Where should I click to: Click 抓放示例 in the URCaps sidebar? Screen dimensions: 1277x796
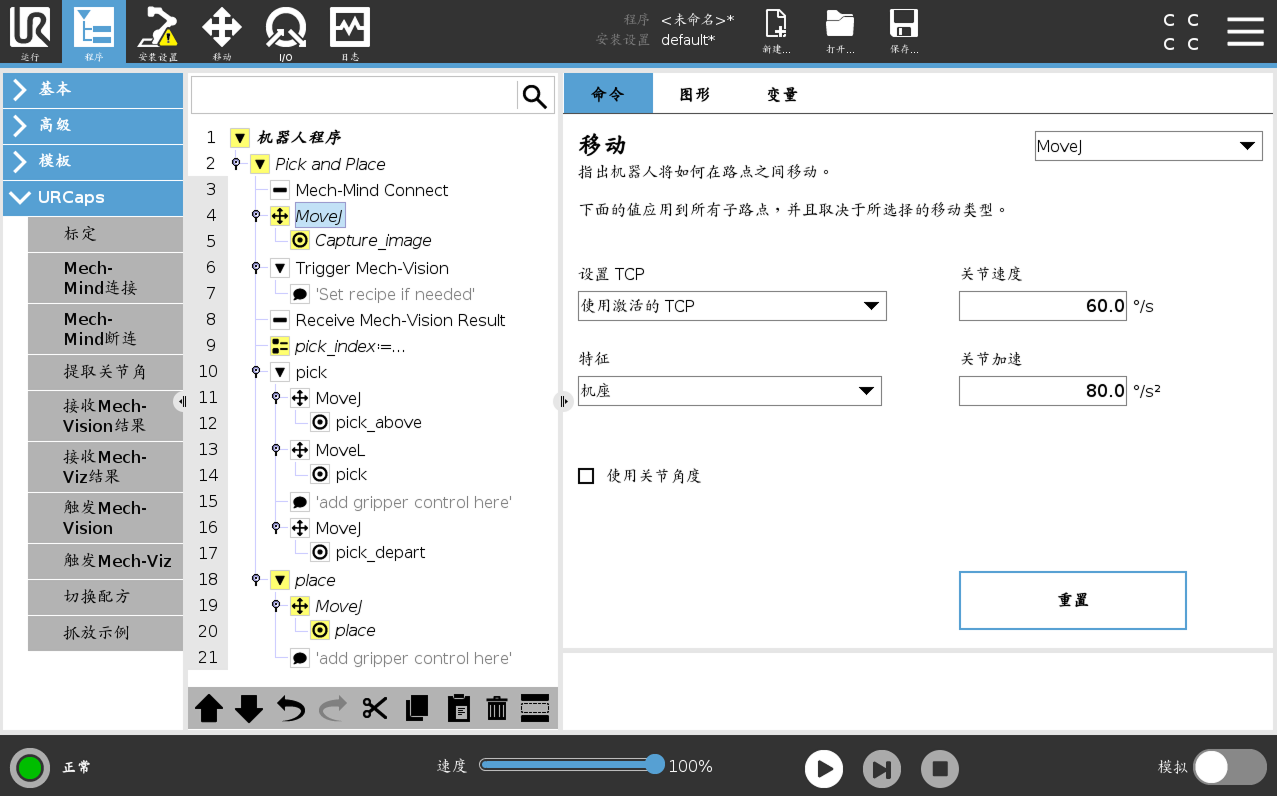click(x=104, y=633)
